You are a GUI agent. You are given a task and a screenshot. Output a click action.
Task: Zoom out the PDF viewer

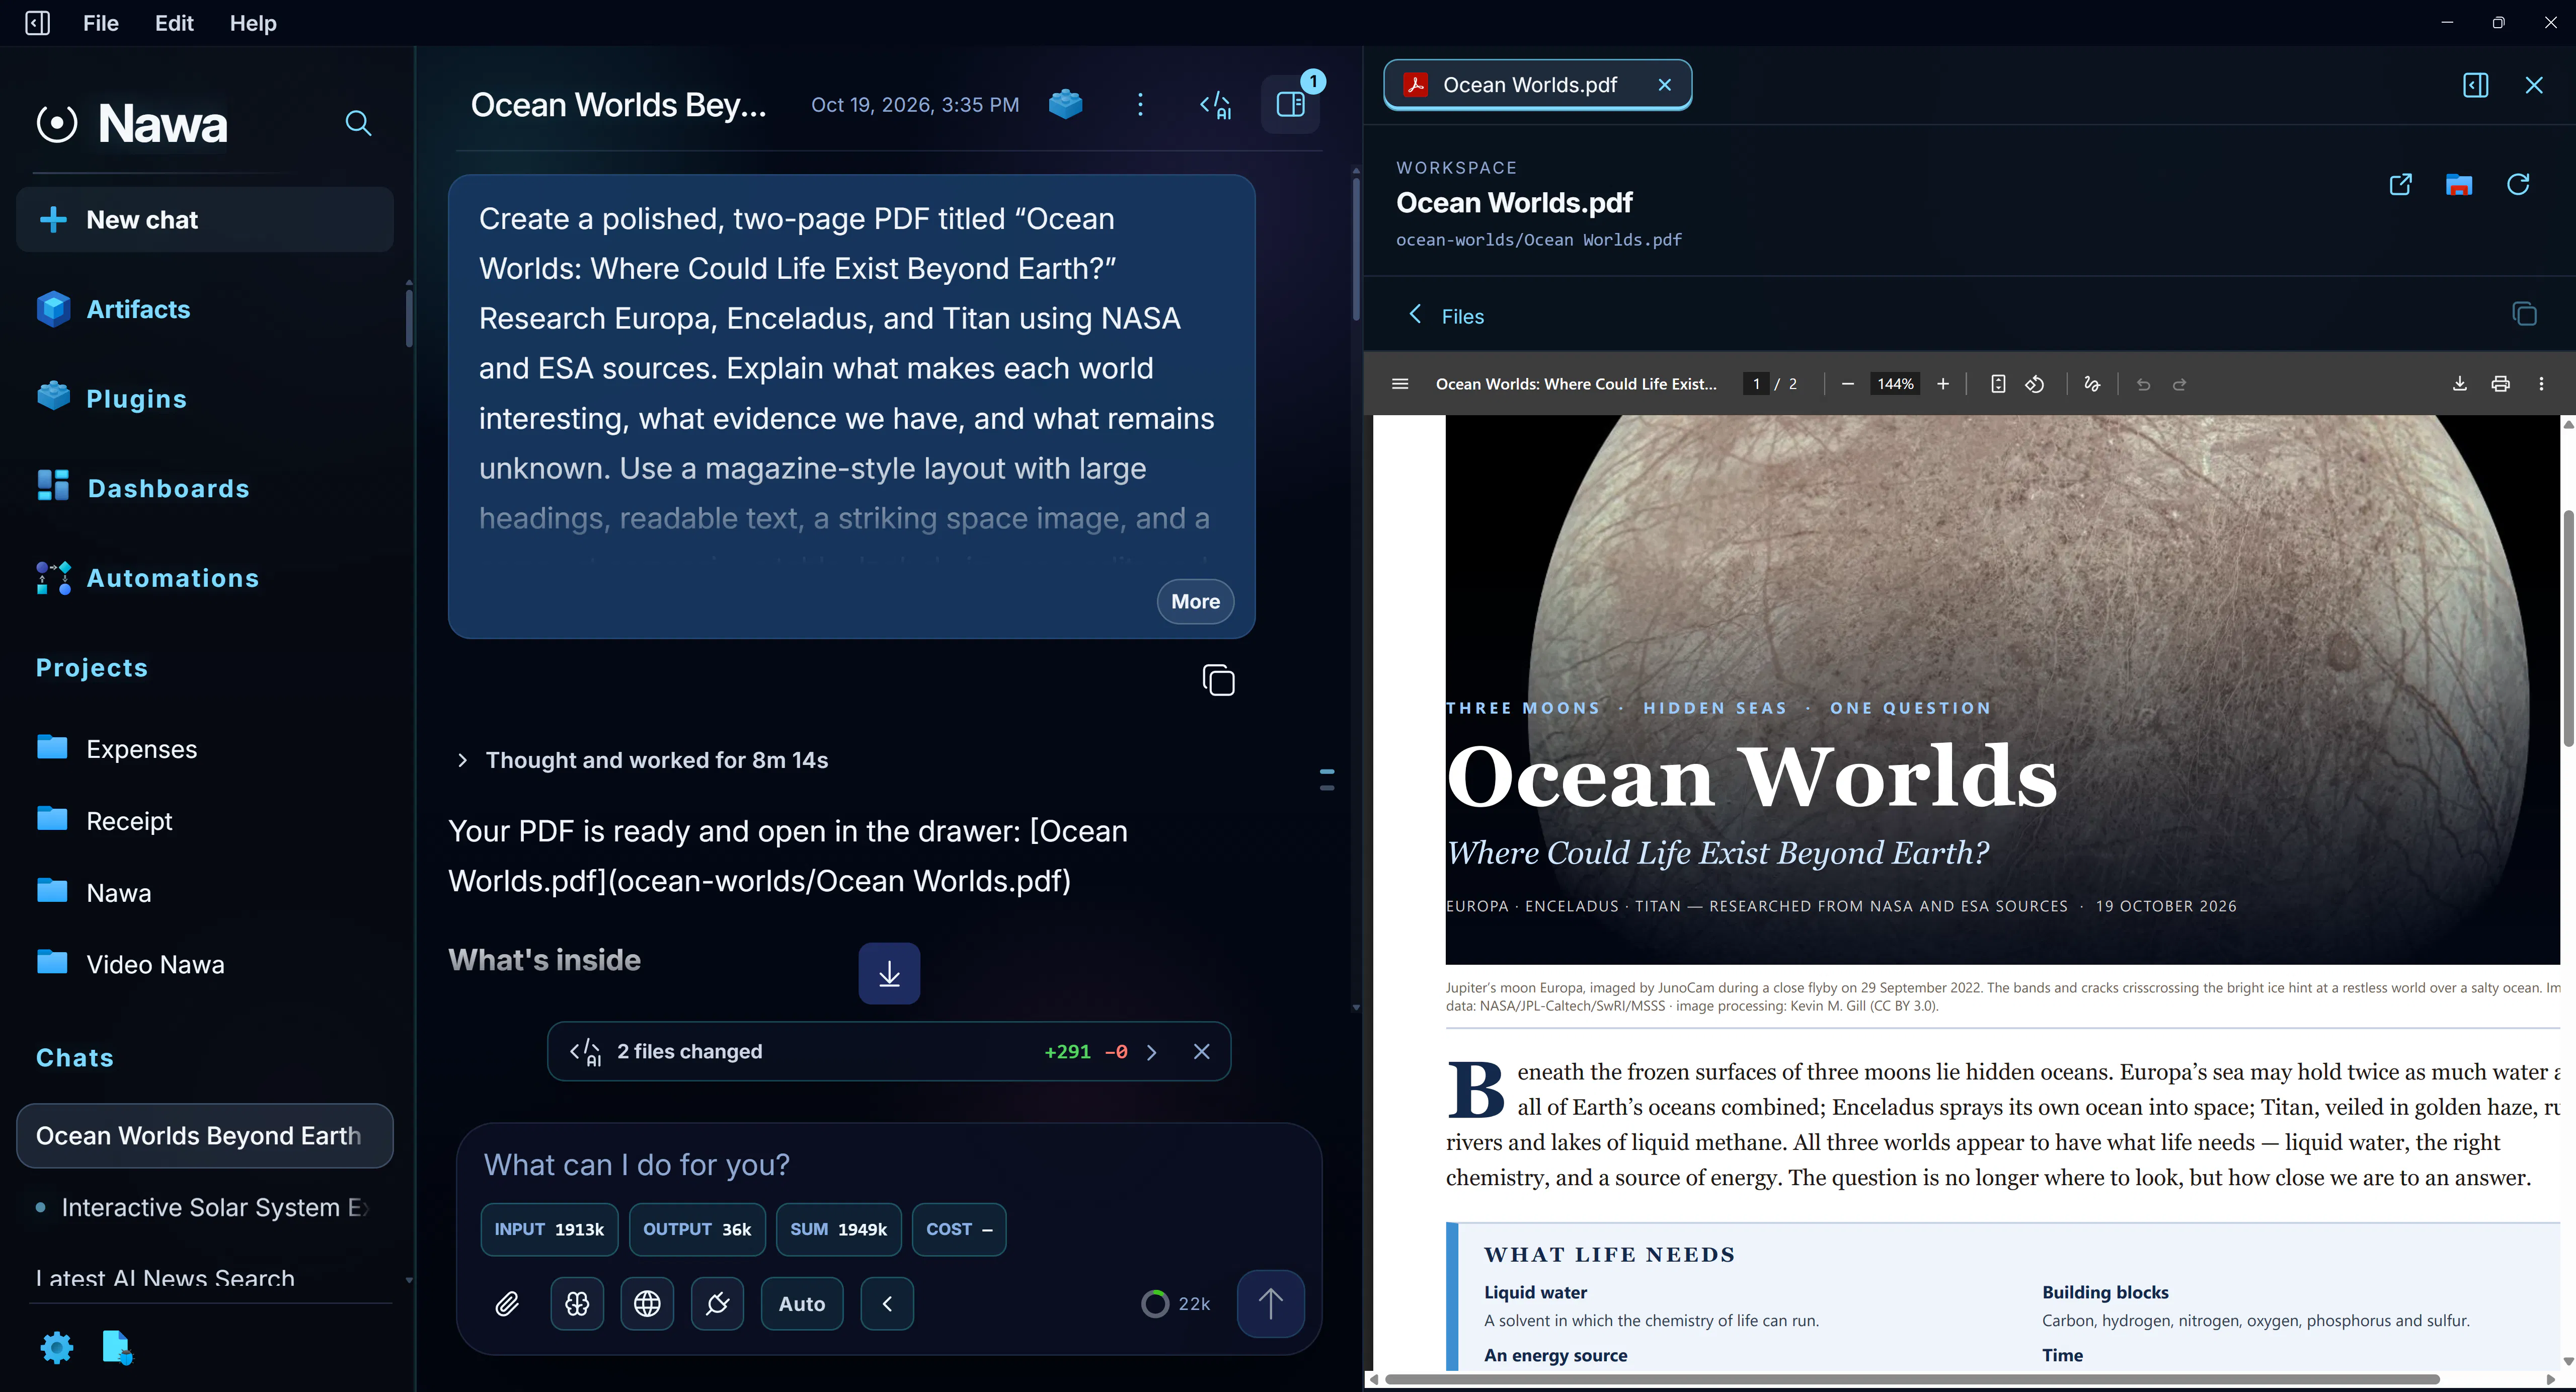1848,384
